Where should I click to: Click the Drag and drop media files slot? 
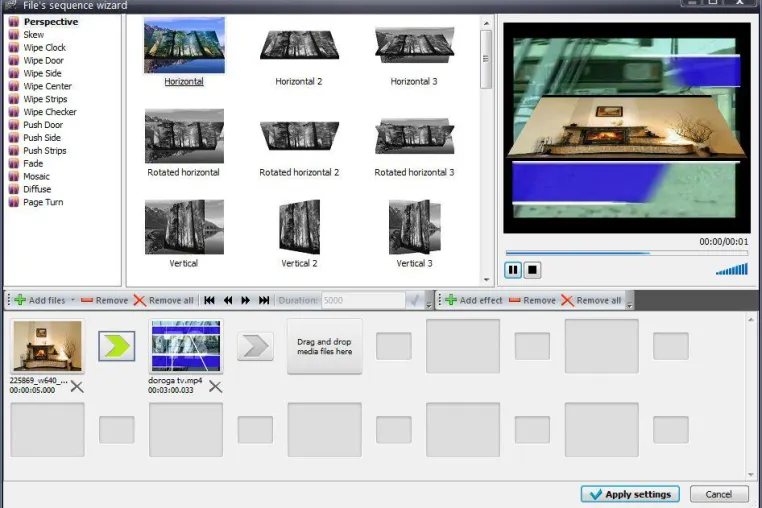(325, 347)
